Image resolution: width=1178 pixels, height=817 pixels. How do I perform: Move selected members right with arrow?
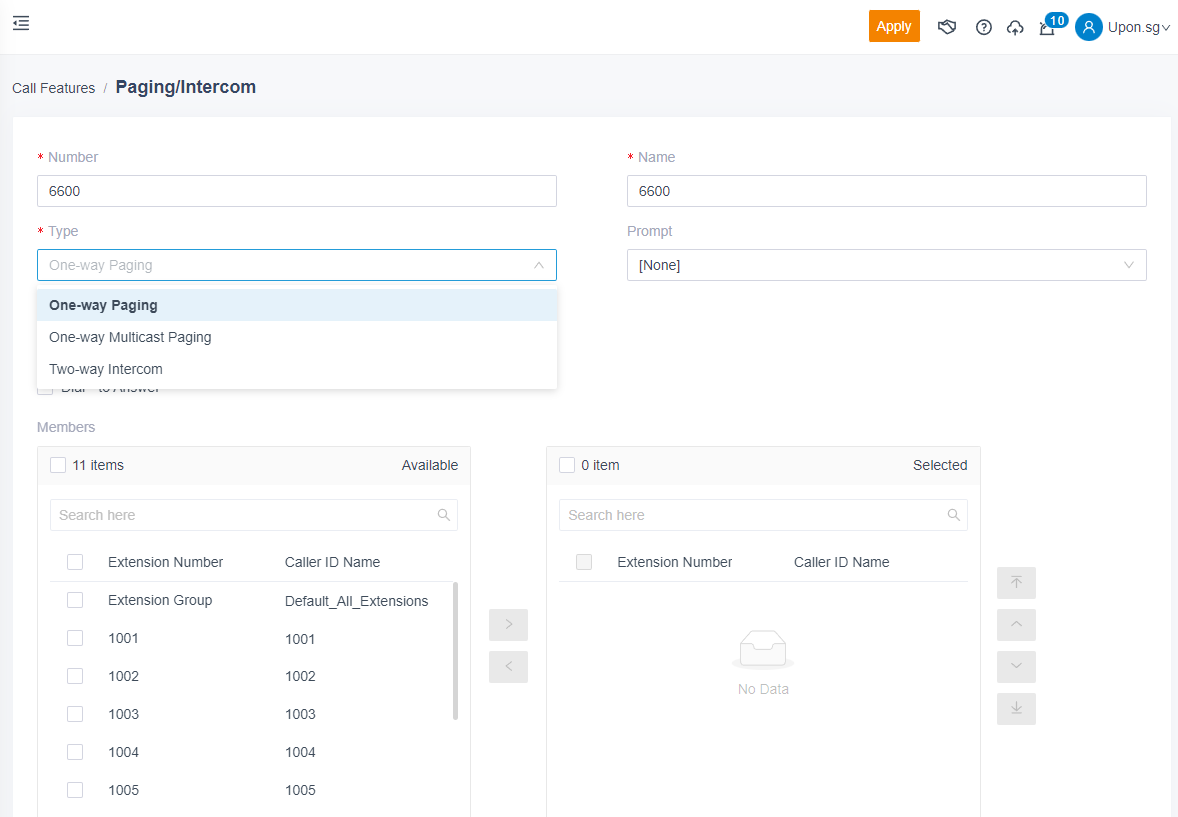coord(508,625)
